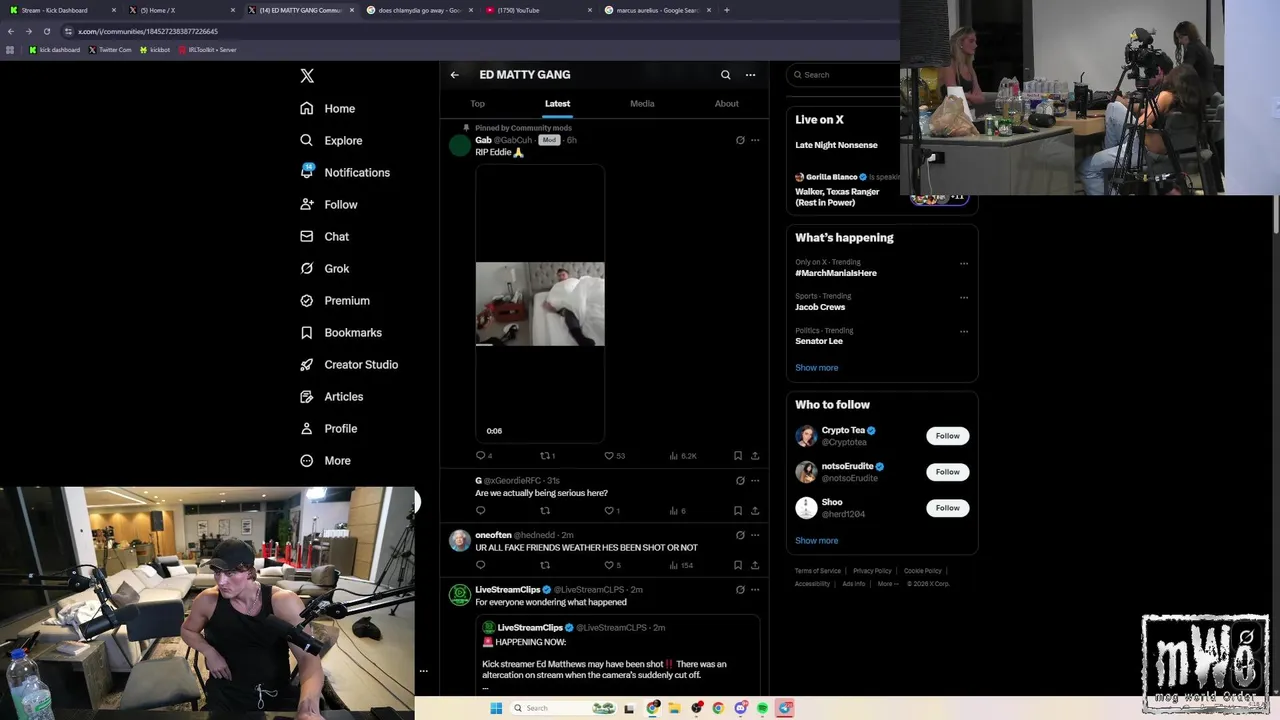Go to Home in X sidebar
The image size is (1280, 720).
[328, 108]
